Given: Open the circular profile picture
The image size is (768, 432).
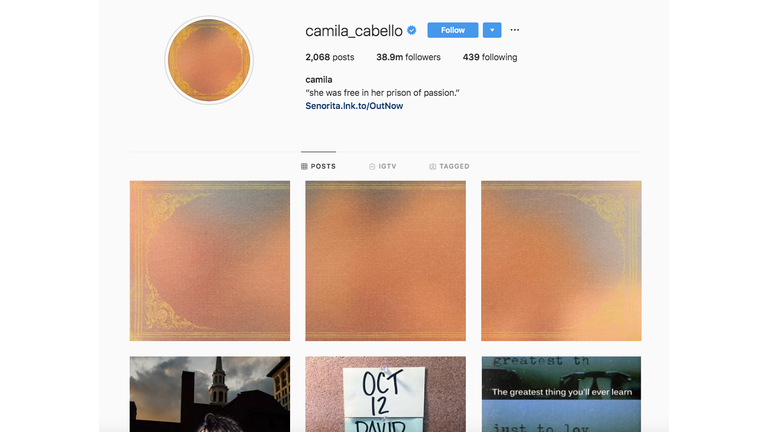Looking at the screenshot, I should [x=209, y=60].
